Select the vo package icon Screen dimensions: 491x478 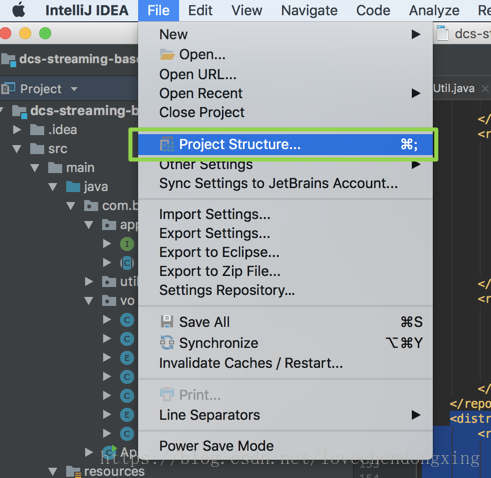[x=109, y=301]
